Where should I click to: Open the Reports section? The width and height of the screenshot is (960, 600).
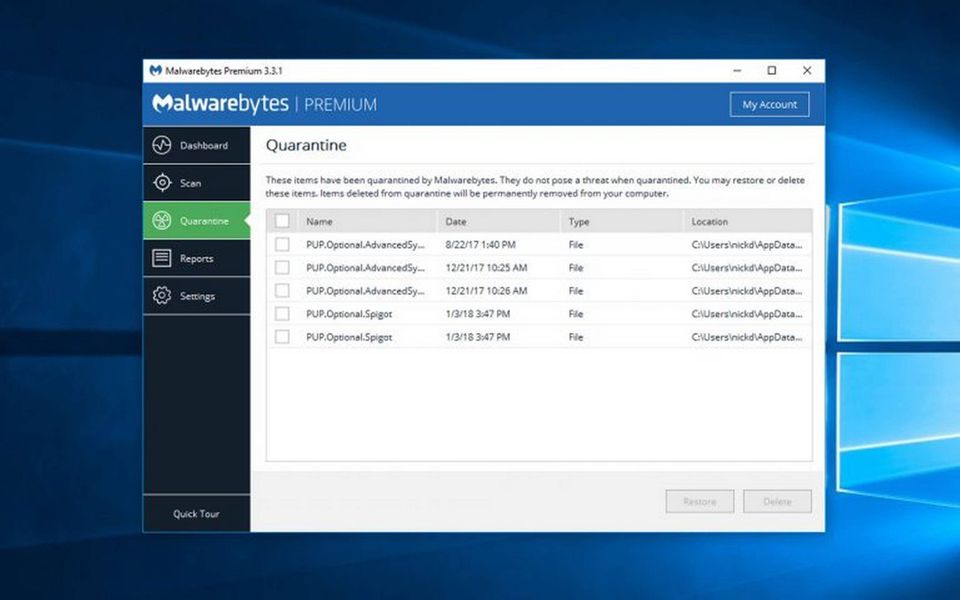tap(196, 259)
